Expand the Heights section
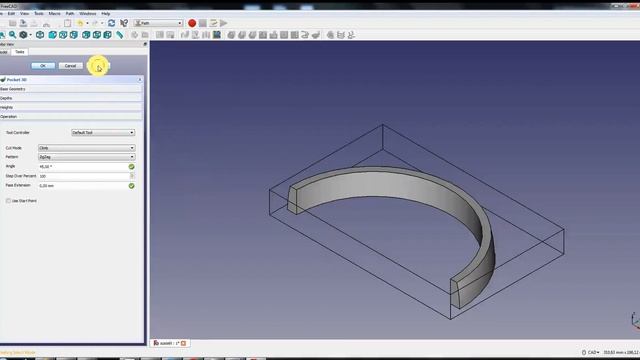Screen dimensions: 640x360 [71, 107]
